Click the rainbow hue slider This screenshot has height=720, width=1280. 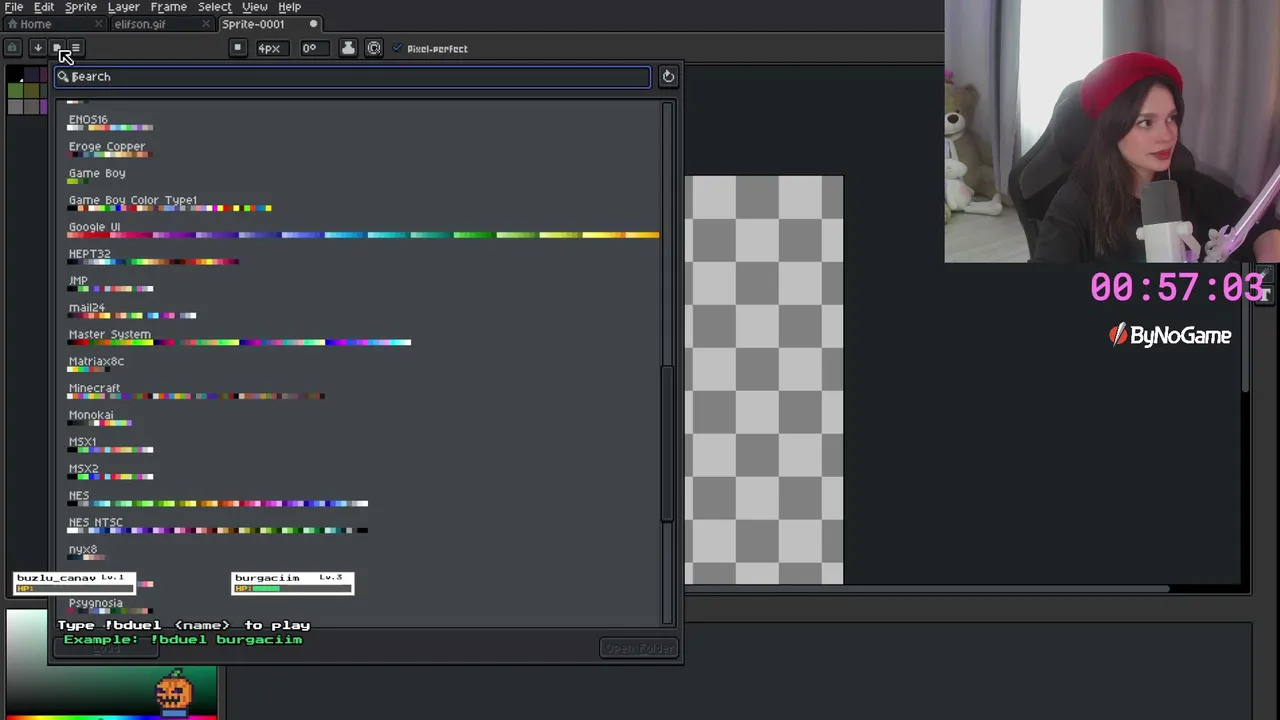[x=111, y=716]
